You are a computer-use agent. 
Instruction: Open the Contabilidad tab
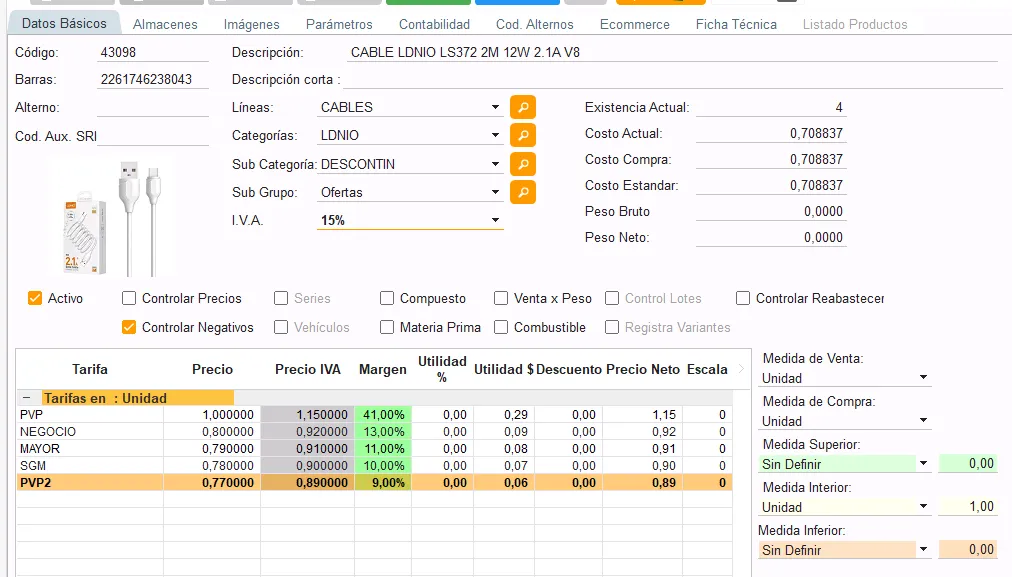(x=434, y=24)
